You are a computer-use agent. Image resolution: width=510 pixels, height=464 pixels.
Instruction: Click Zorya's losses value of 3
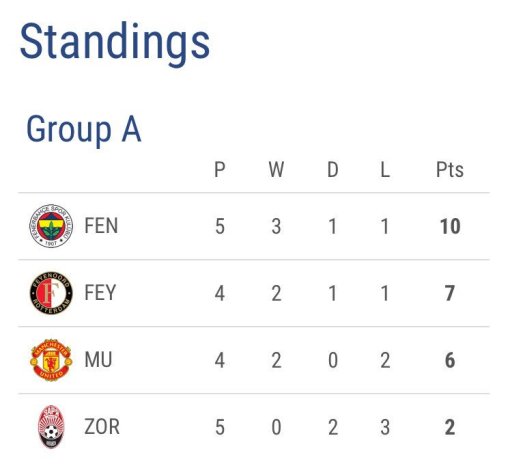click(385, 428)
